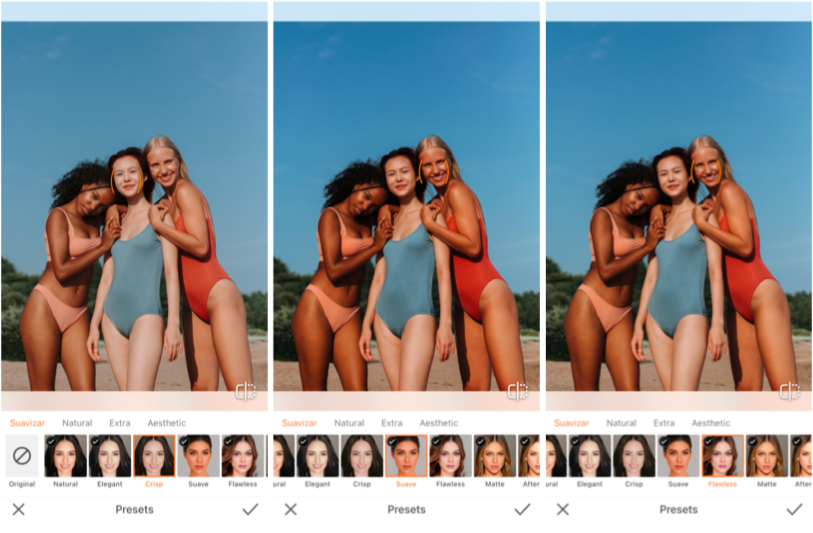Select the Flawless preset thumbnail in left screen
Image resolution: width=813 pixels, height=533 pixels.
coord(243,456)
